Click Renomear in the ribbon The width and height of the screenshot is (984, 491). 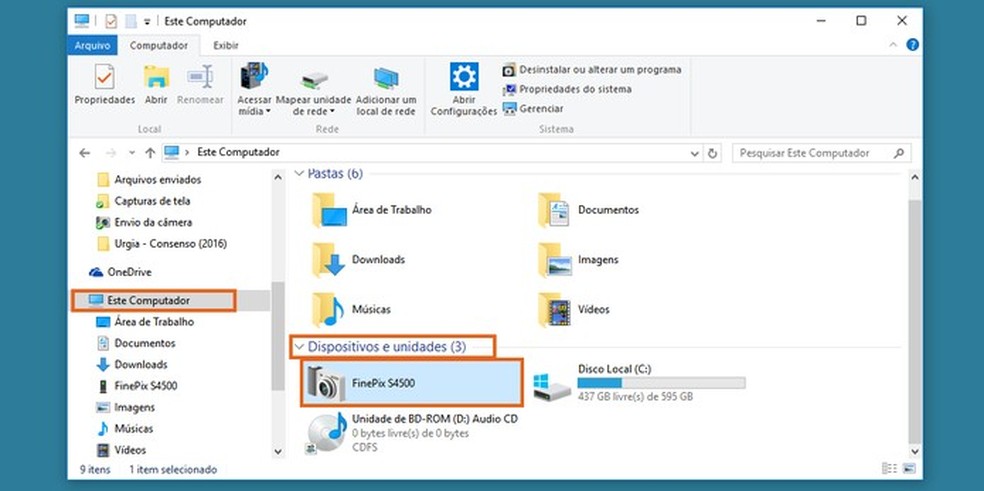[x=200, y=84]
